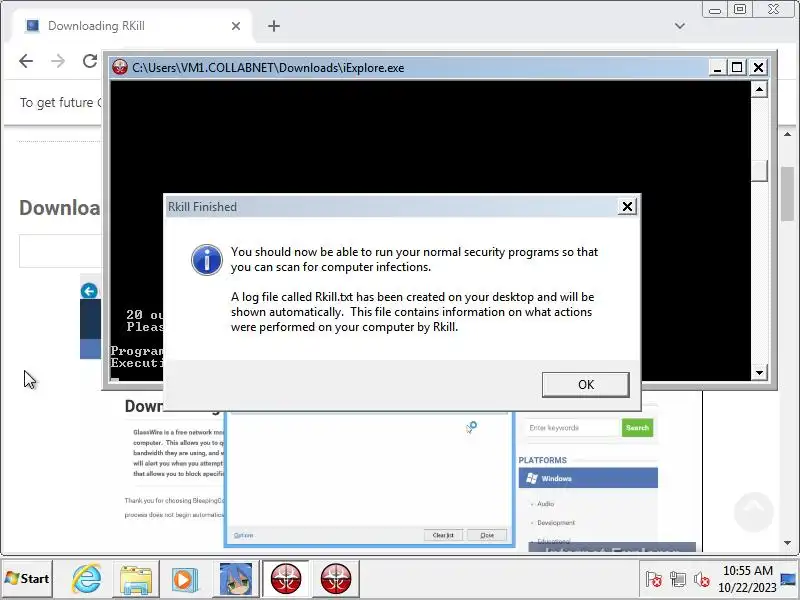Close the Downloading RKill tab
Screen dimensions: 800x600
[236, 26]
